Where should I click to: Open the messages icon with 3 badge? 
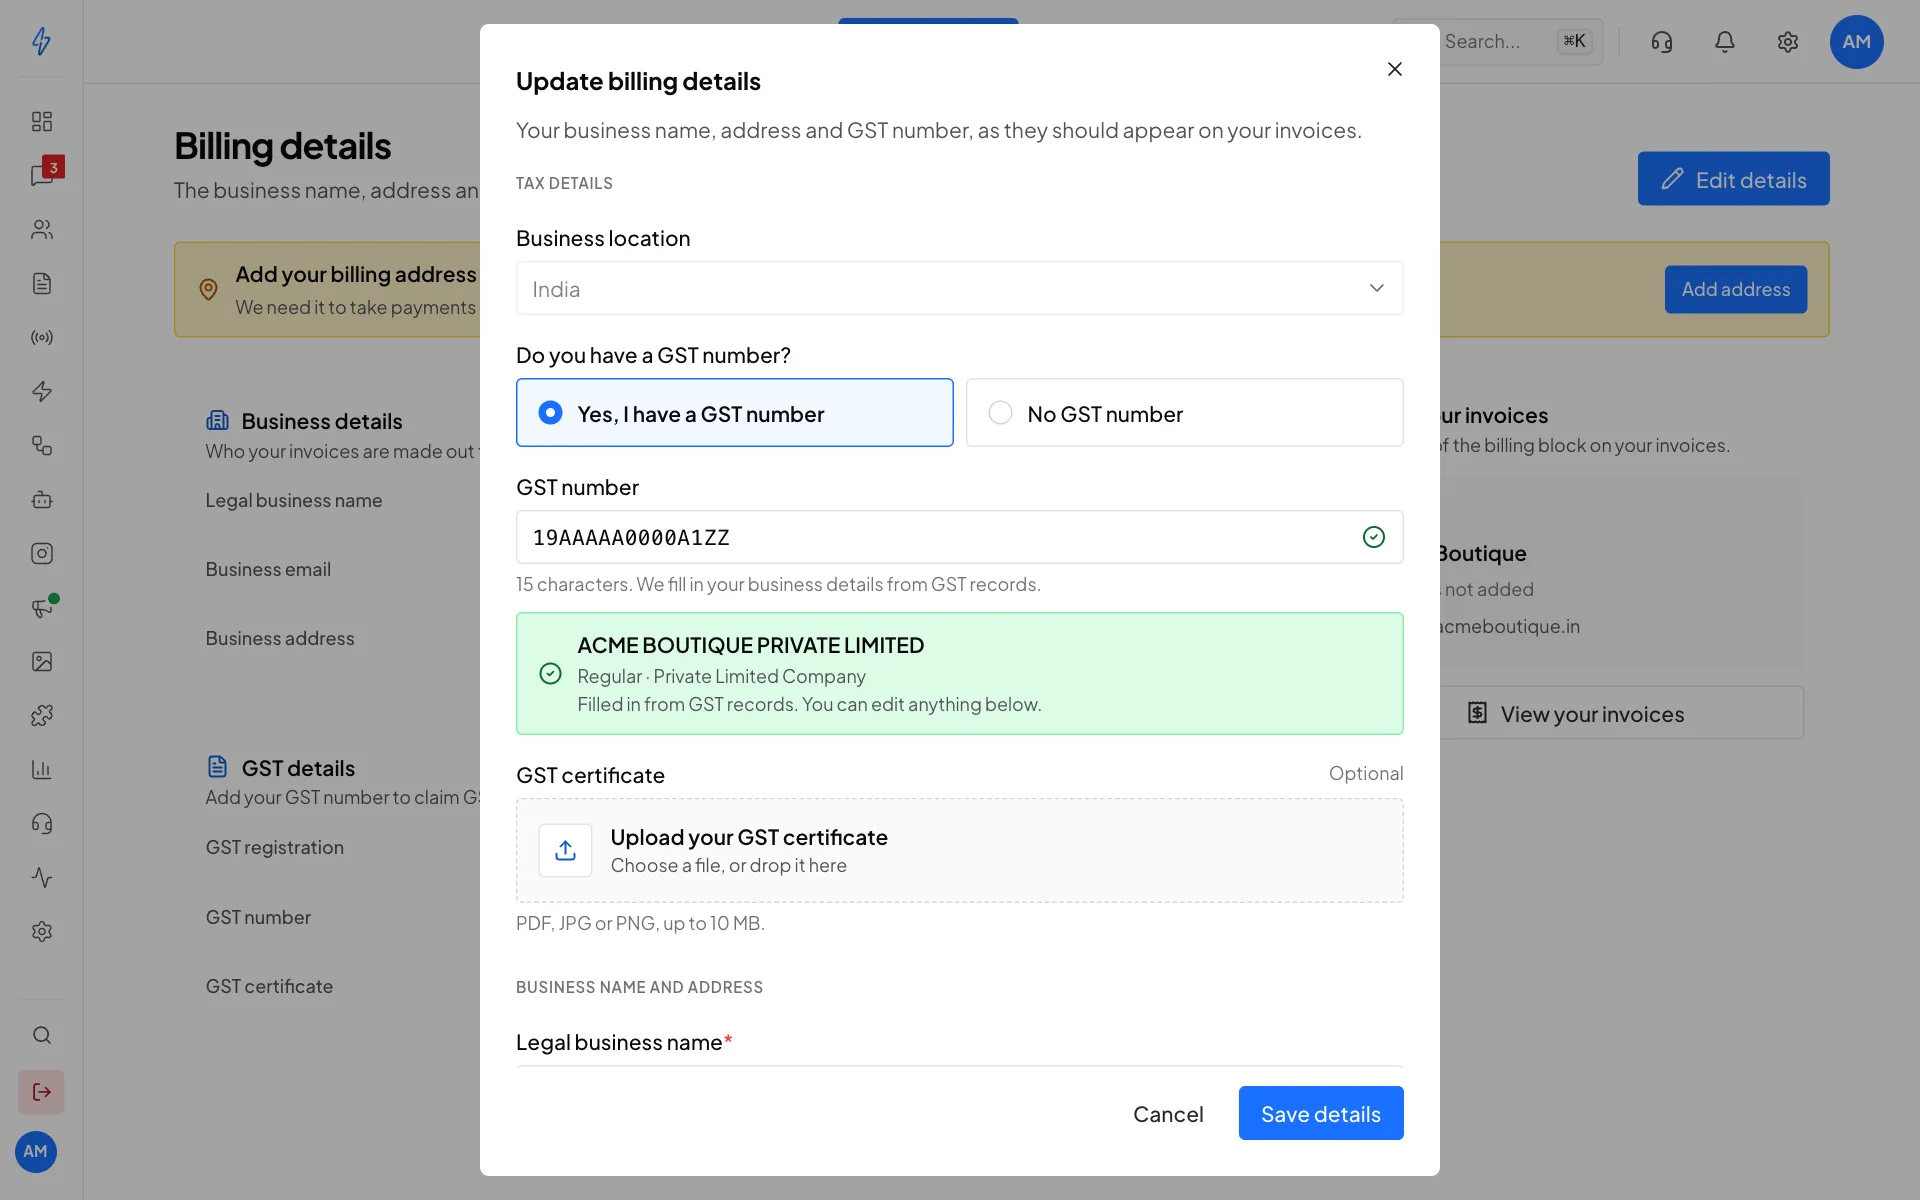(43, 174)
